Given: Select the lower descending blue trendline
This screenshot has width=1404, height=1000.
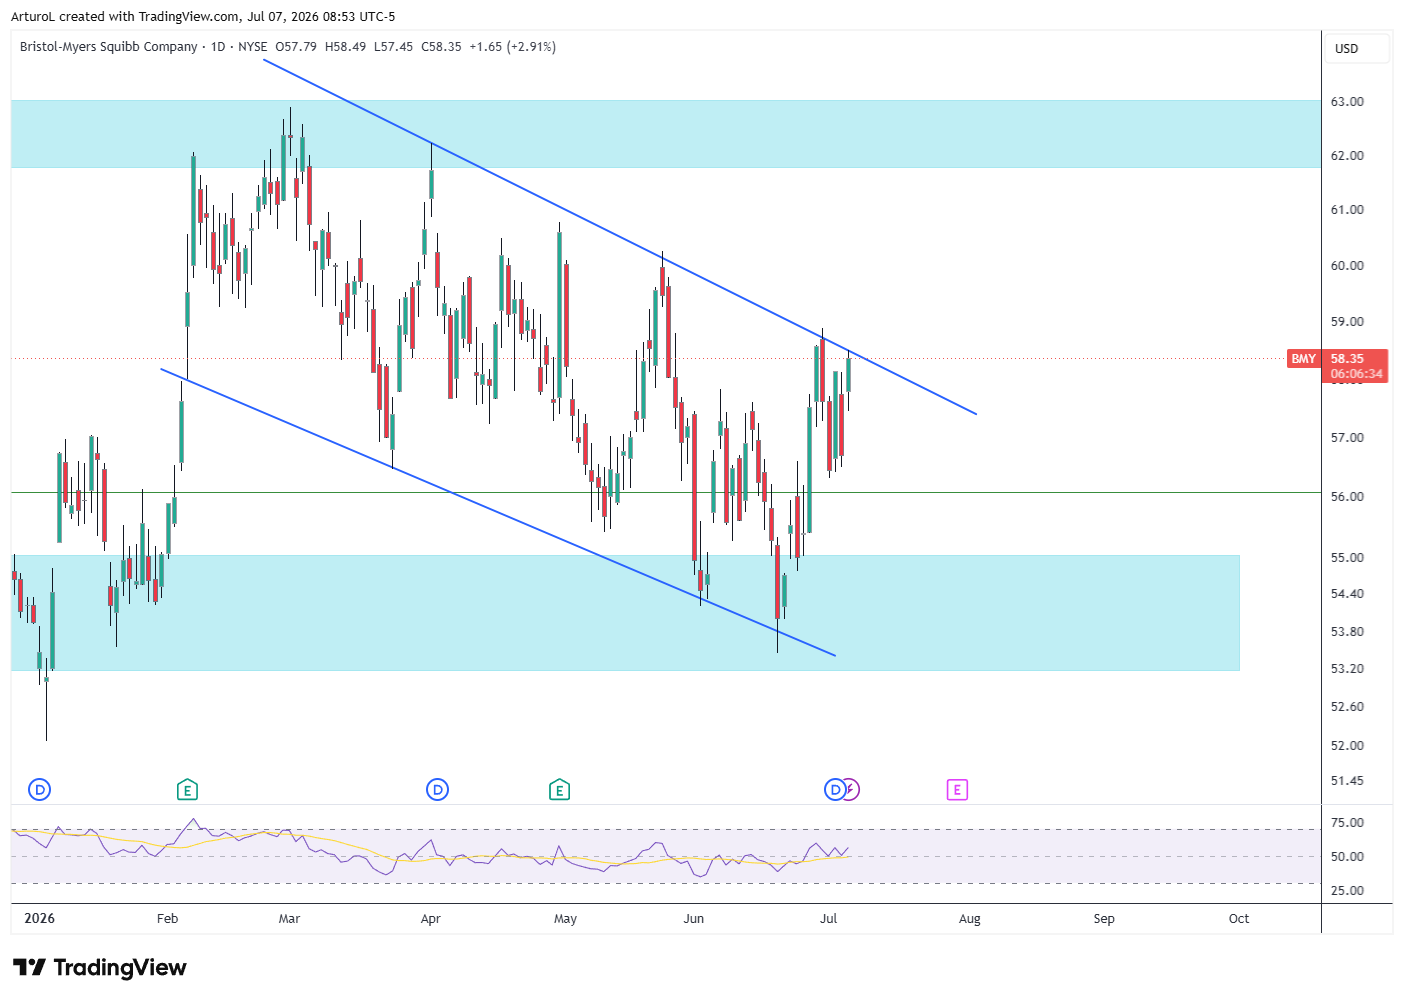Looking at the screenshot, I should [498, 513].
